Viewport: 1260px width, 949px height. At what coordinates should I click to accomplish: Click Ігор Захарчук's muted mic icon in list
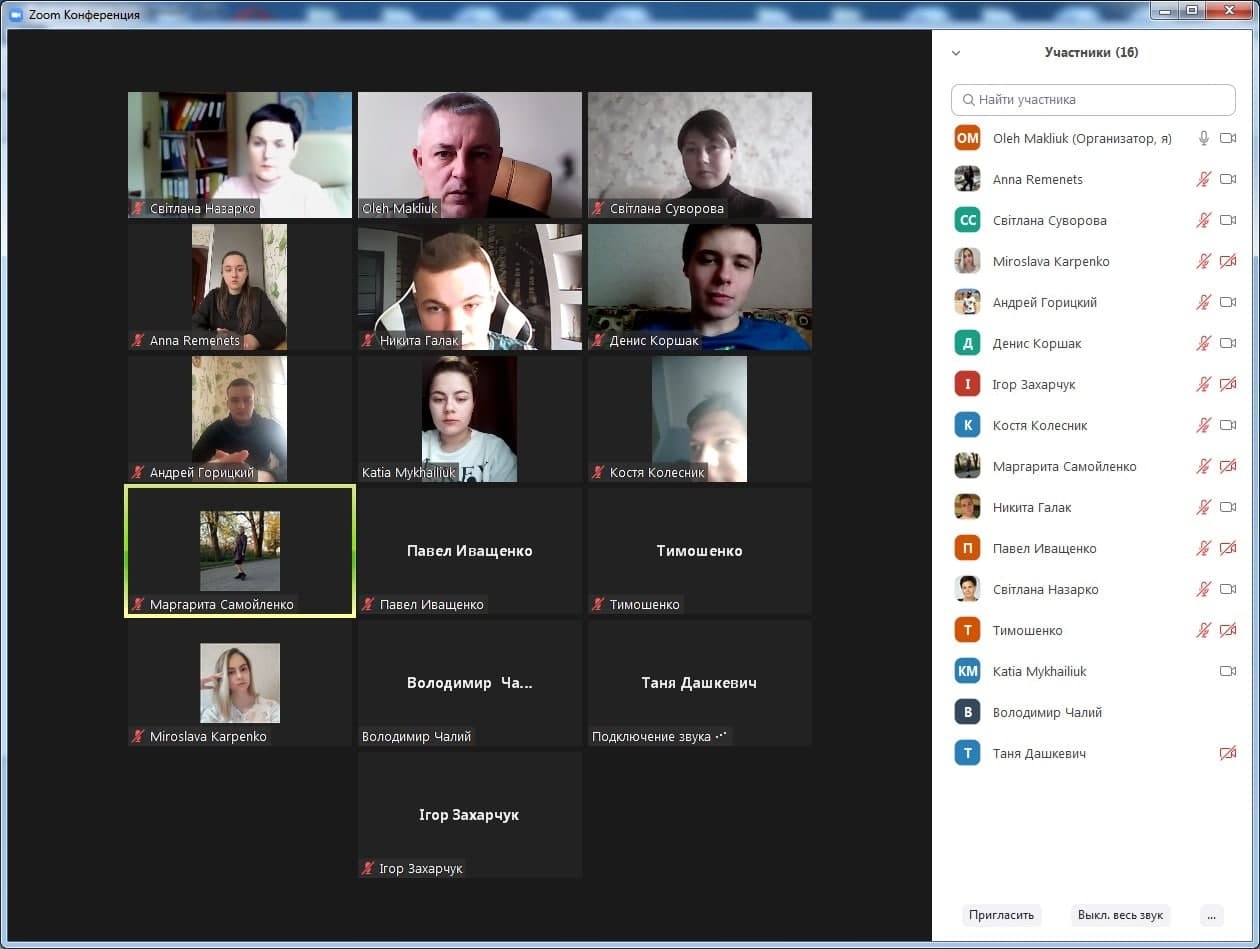[1204, 384]
